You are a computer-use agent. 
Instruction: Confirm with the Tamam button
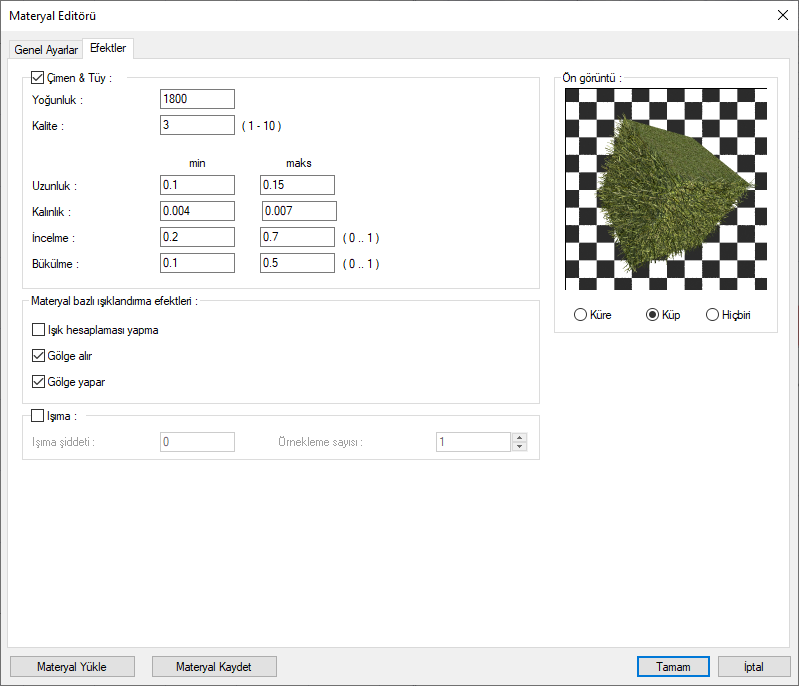(x=673, y=666)
